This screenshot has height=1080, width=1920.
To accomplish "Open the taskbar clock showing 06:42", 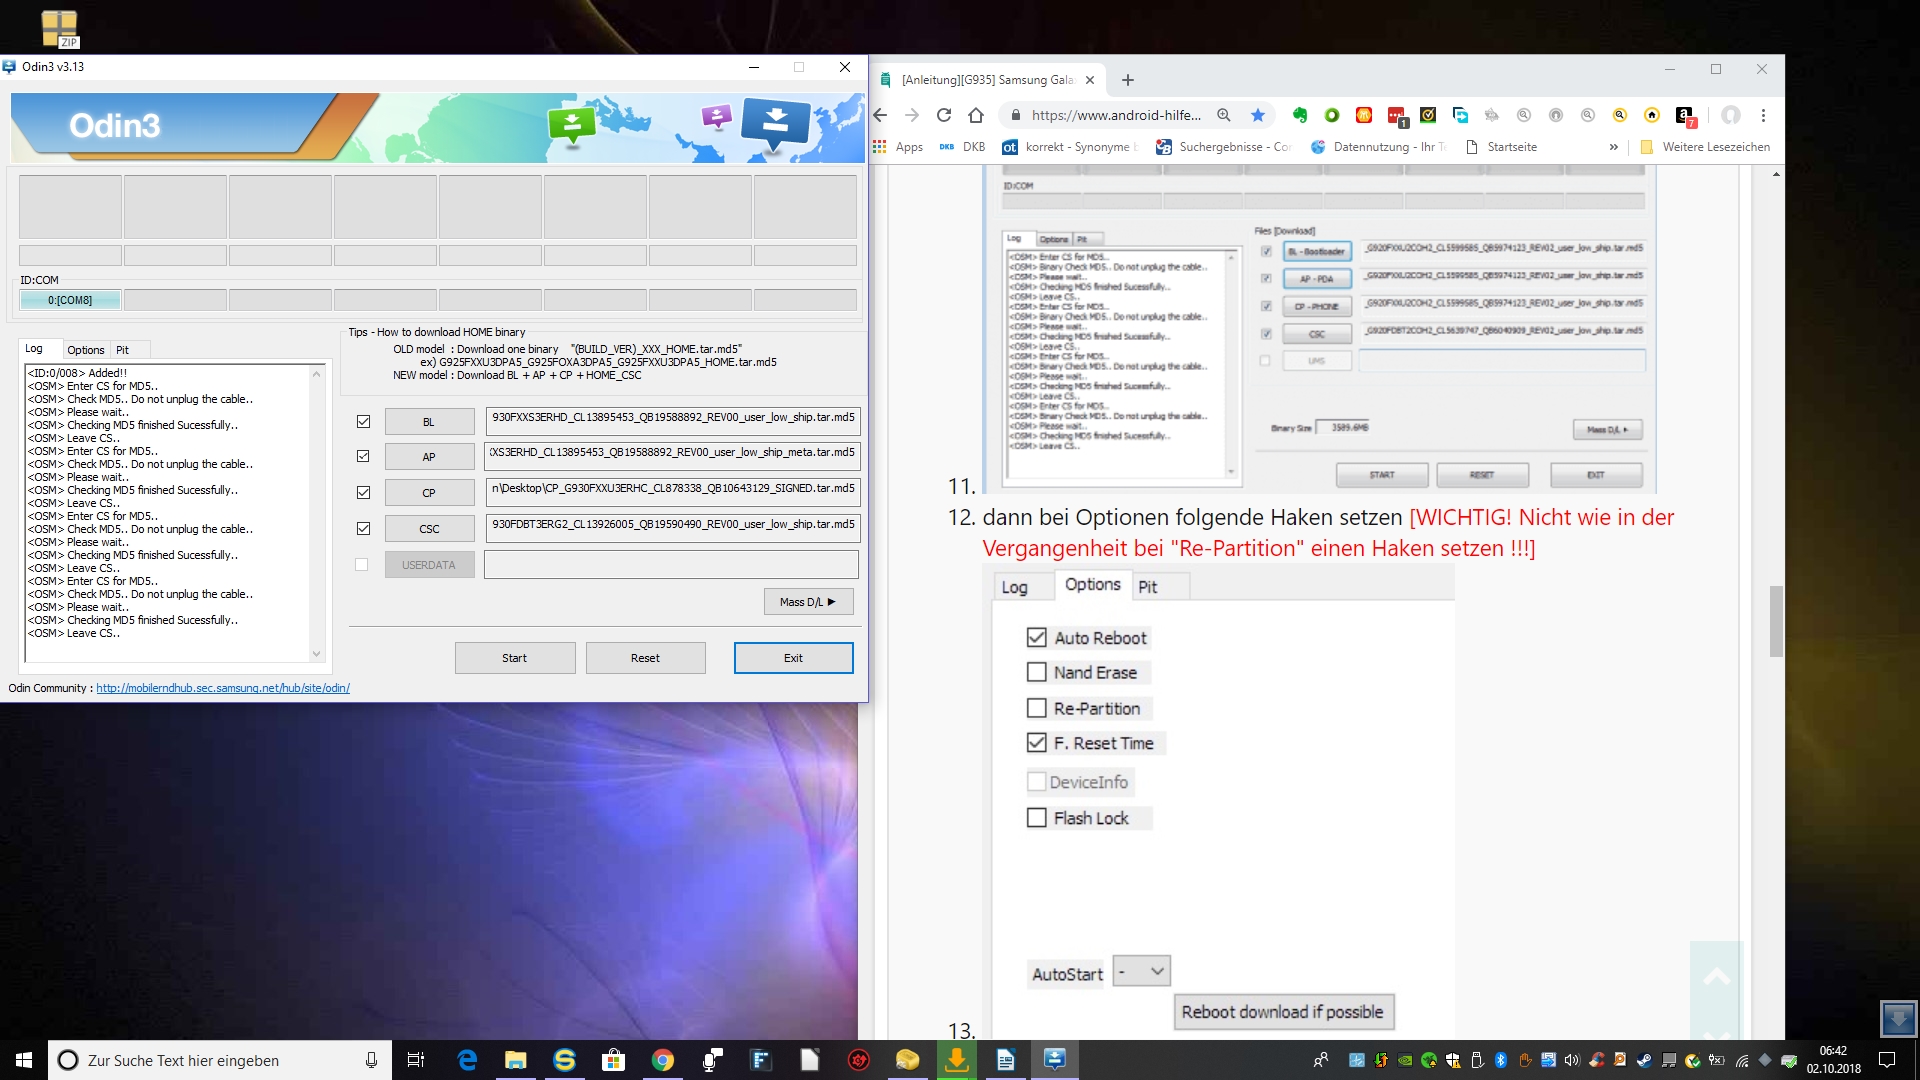I will pyautogui.click(x=1833, y=1060).
